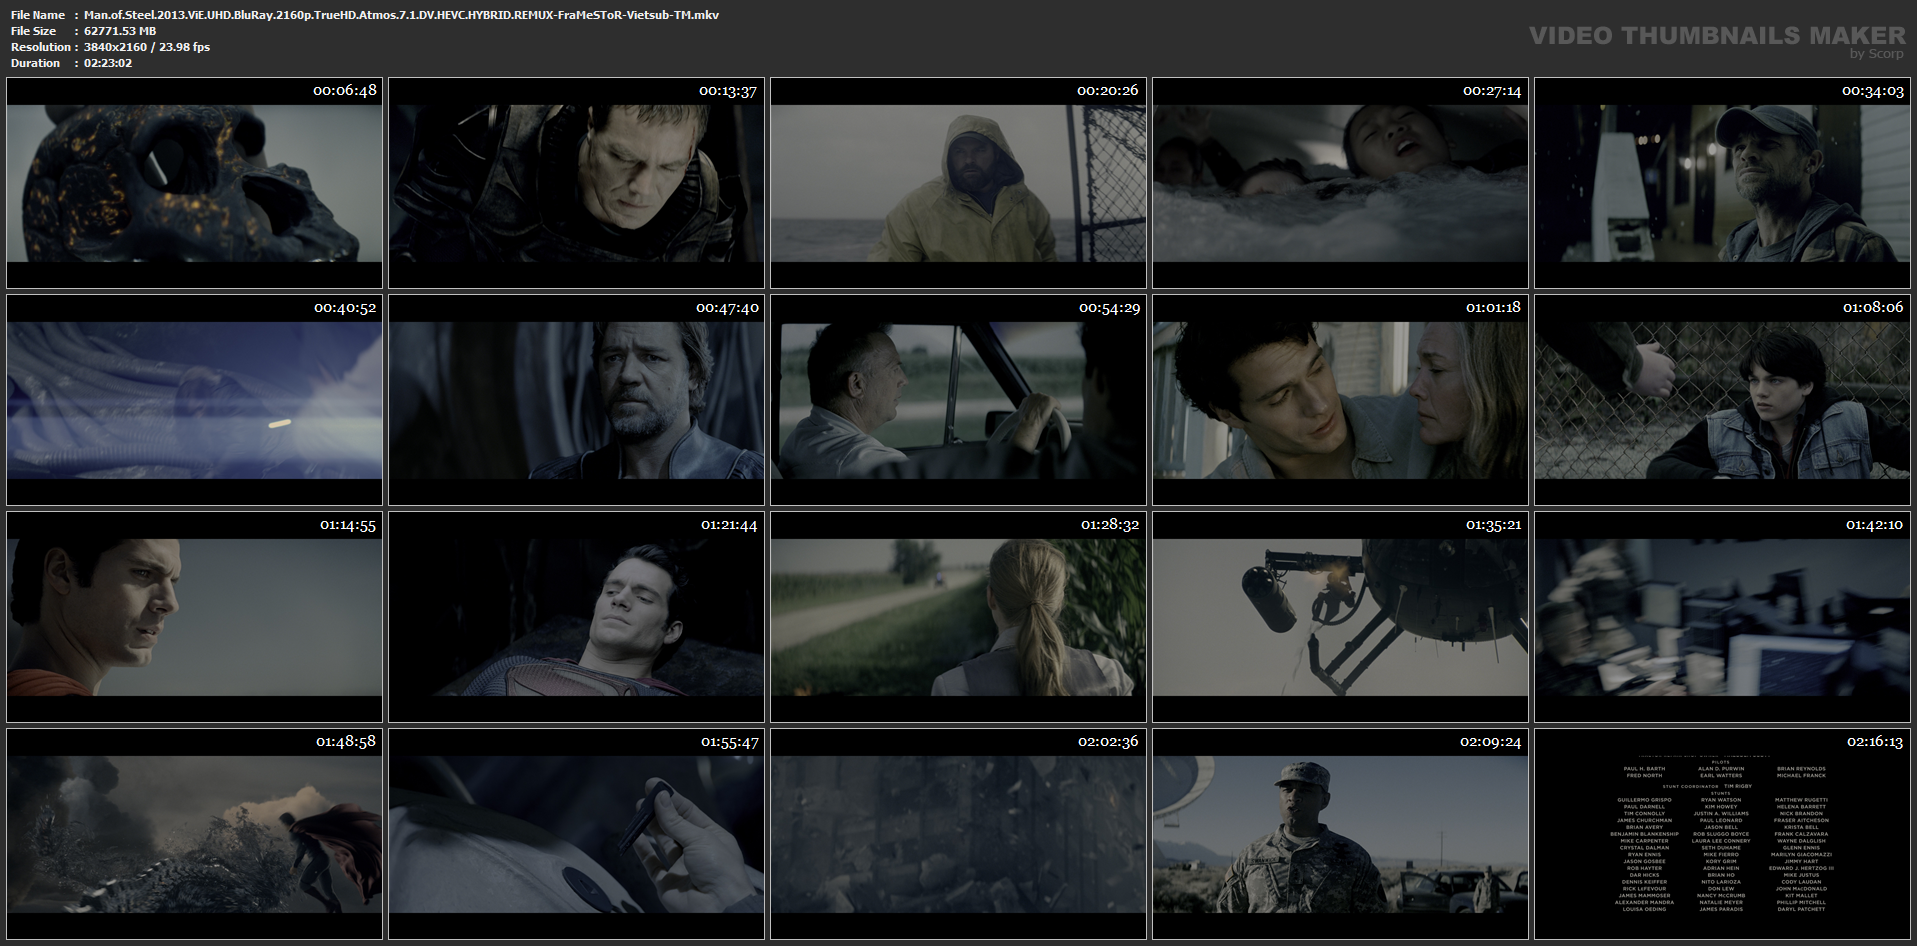This screenshot has width=1917, height=946.
Task: Choose the credits frame at 02:16:13
Action: (x=1722, y=834)
